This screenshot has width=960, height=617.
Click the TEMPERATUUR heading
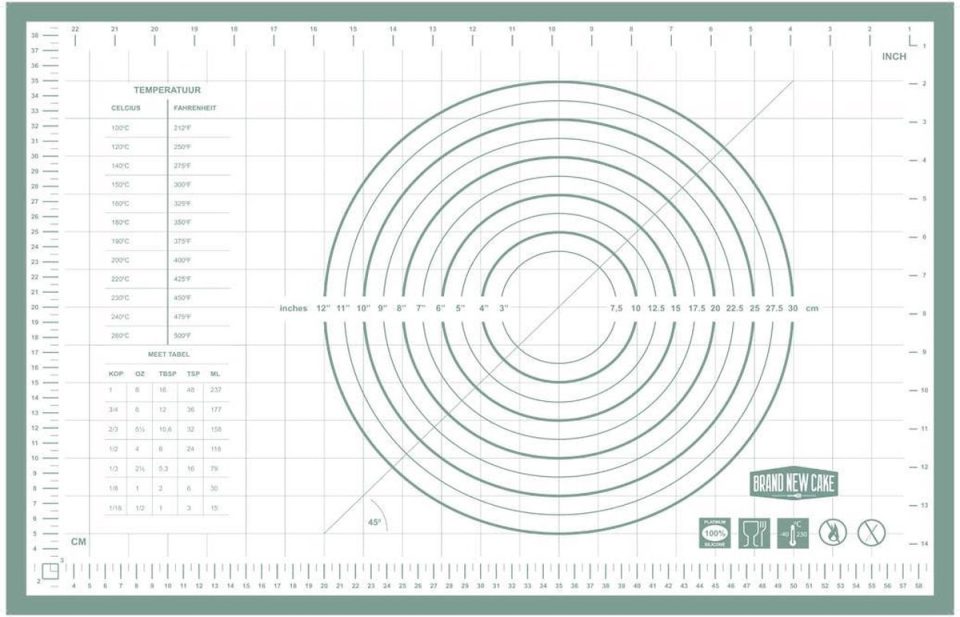click(x=167, y=90)
